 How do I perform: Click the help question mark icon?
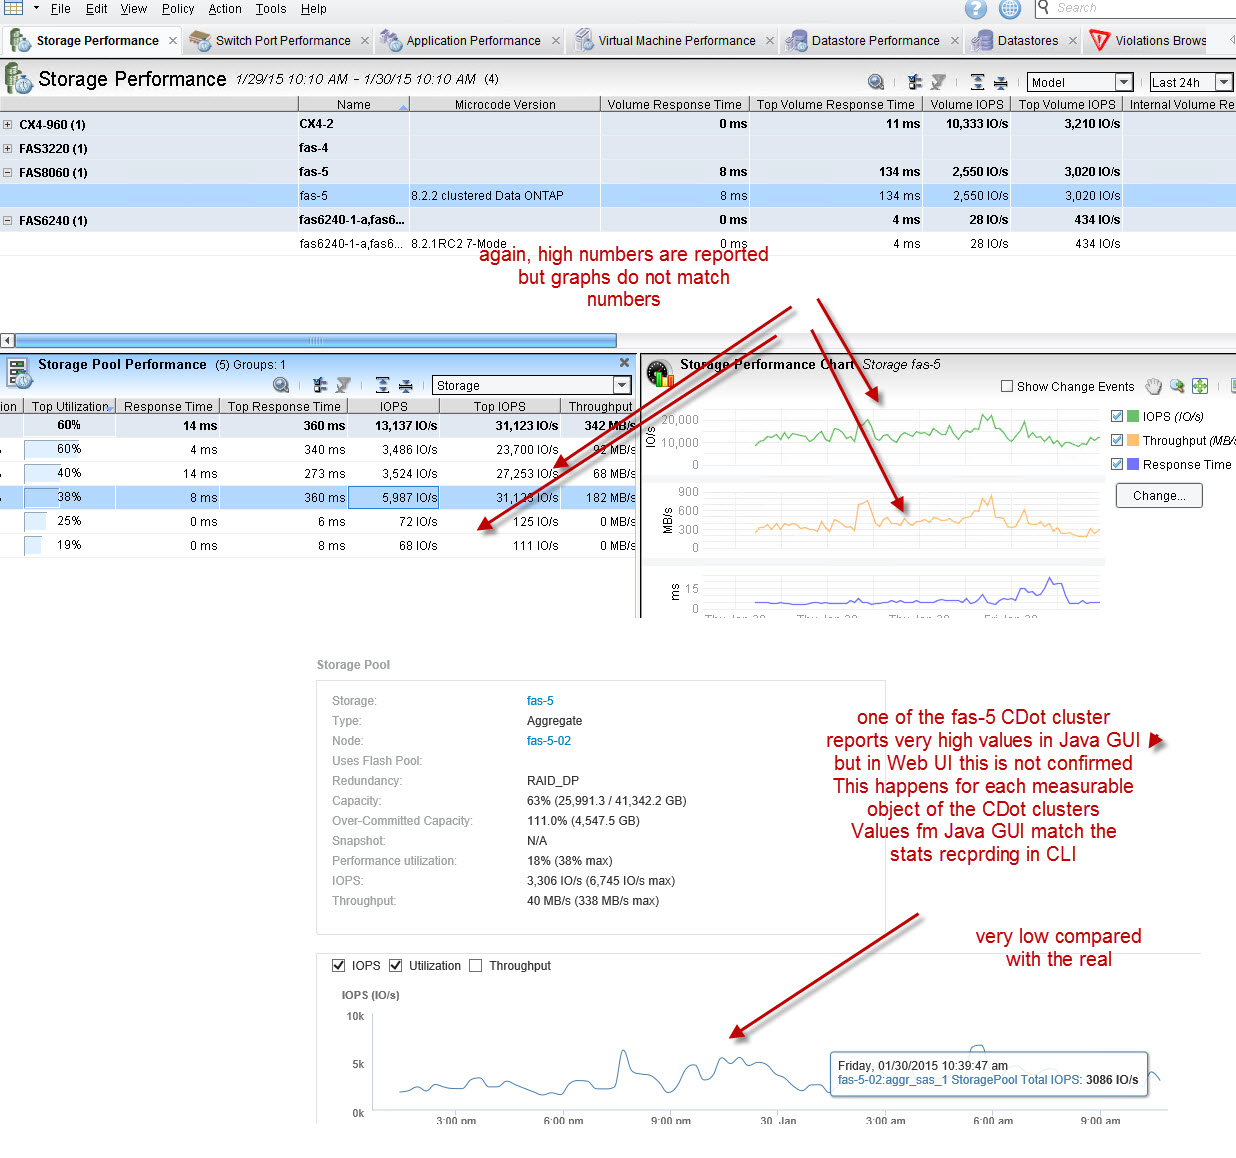pos(976,9)
